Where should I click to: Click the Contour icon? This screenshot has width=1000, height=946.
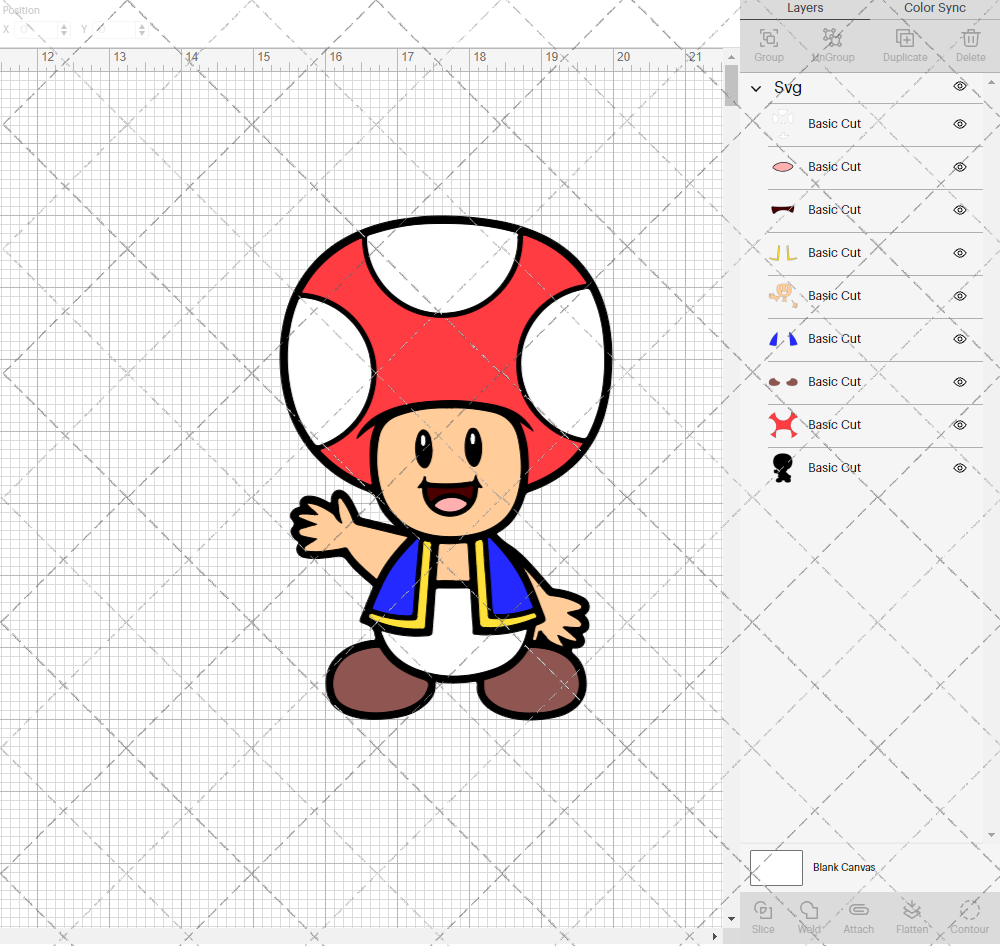point(969,910)
